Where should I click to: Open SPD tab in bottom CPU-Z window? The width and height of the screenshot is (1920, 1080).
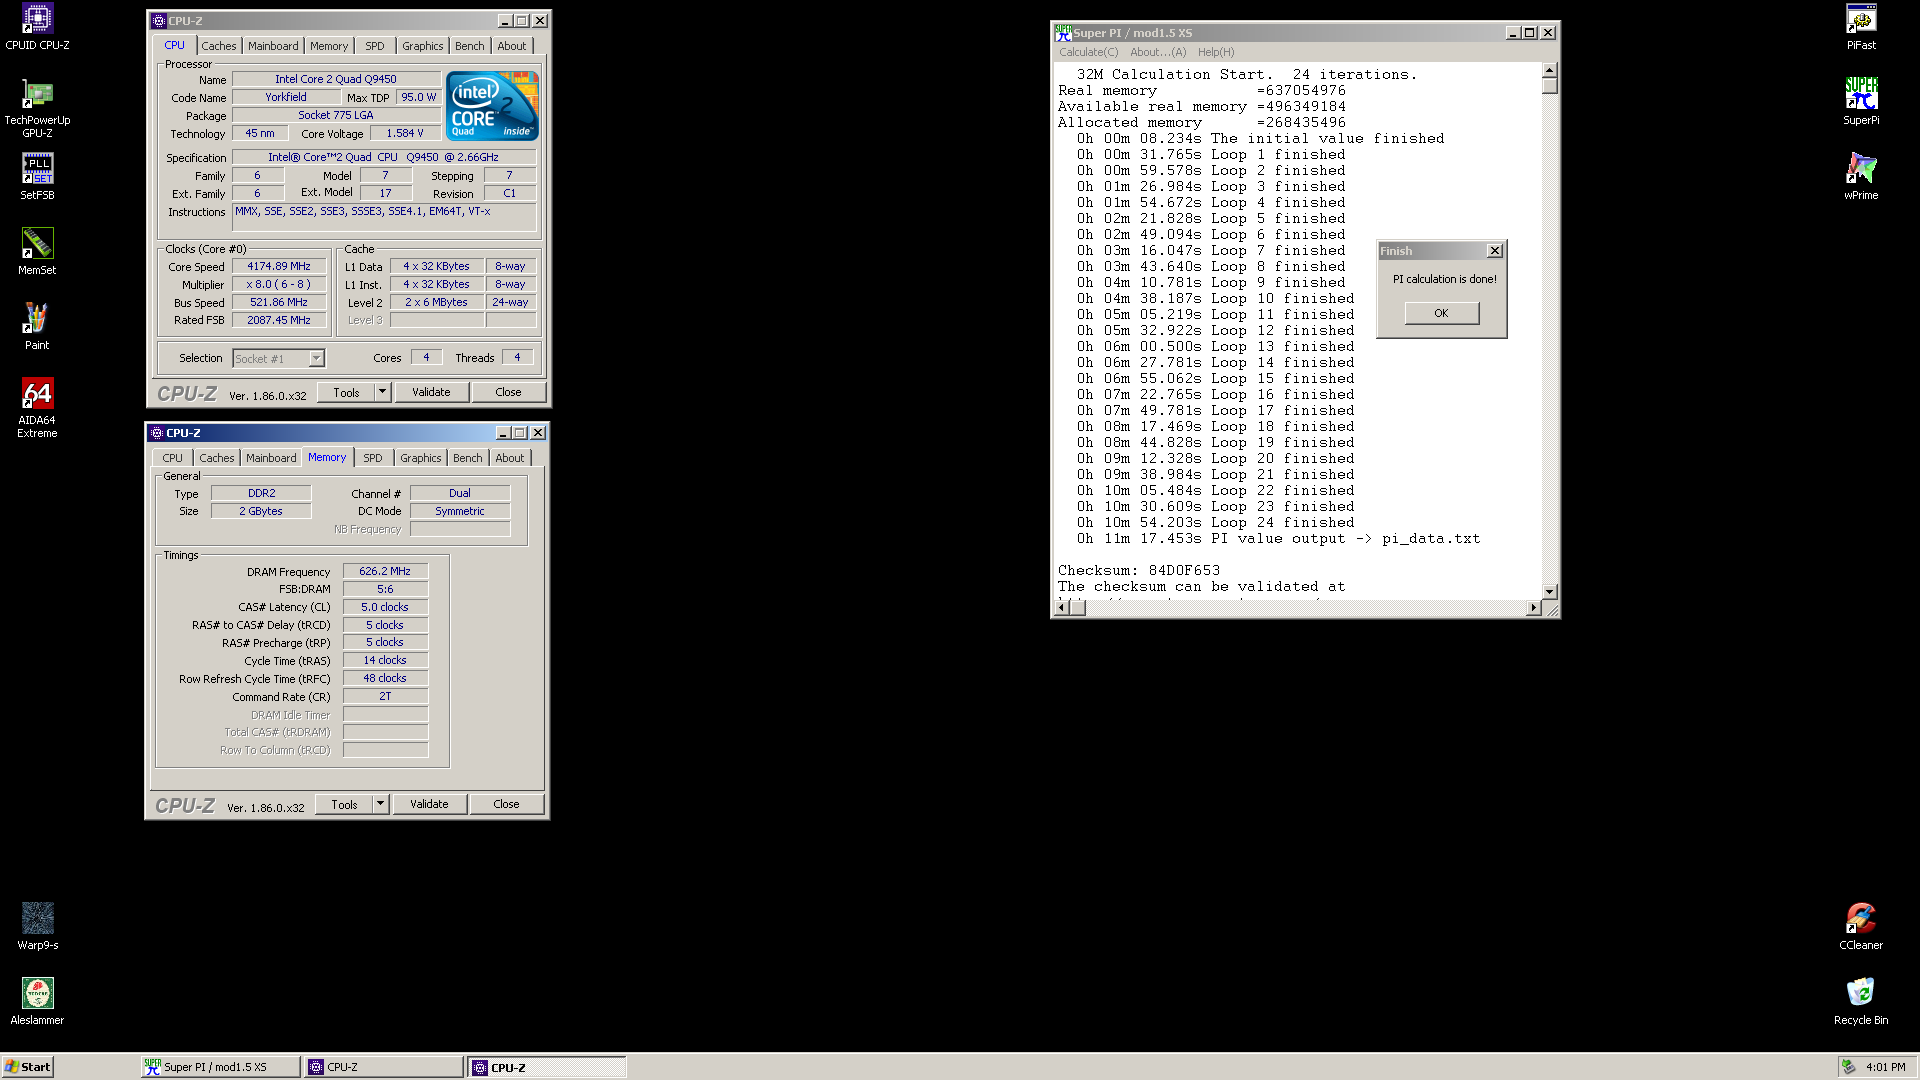point(373,458)
